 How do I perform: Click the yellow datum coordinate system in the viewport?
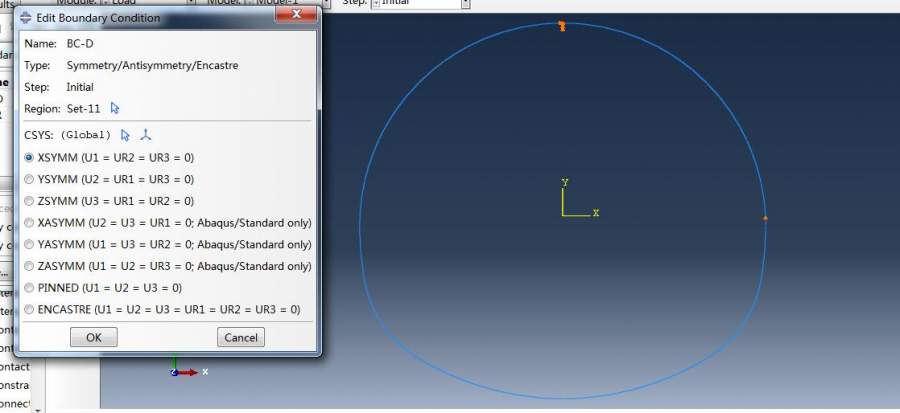tap(580, 198)
